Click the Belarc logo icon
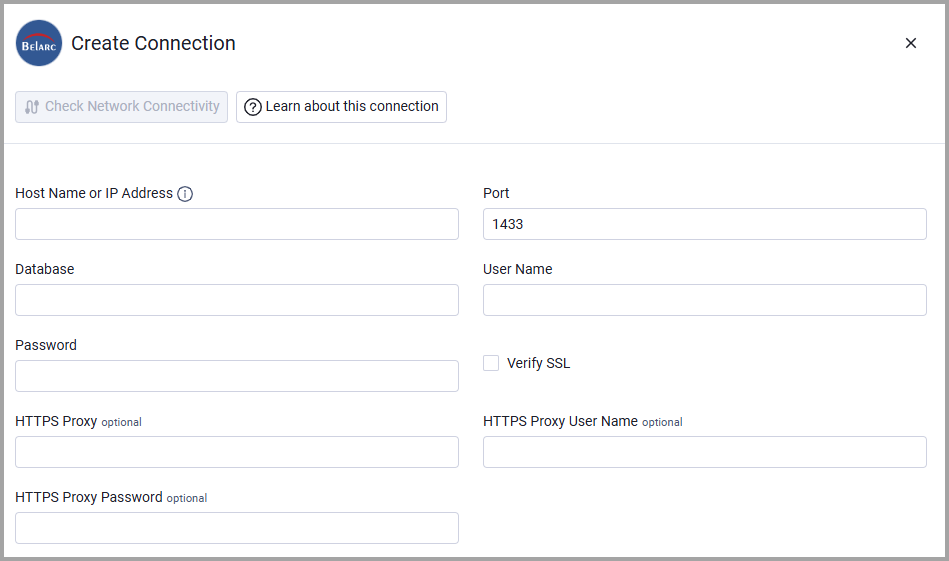 (39, 43)
